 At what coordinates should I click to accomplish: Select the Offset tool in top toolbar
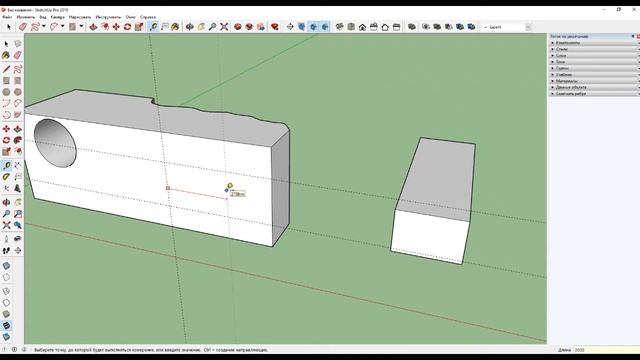105,27
